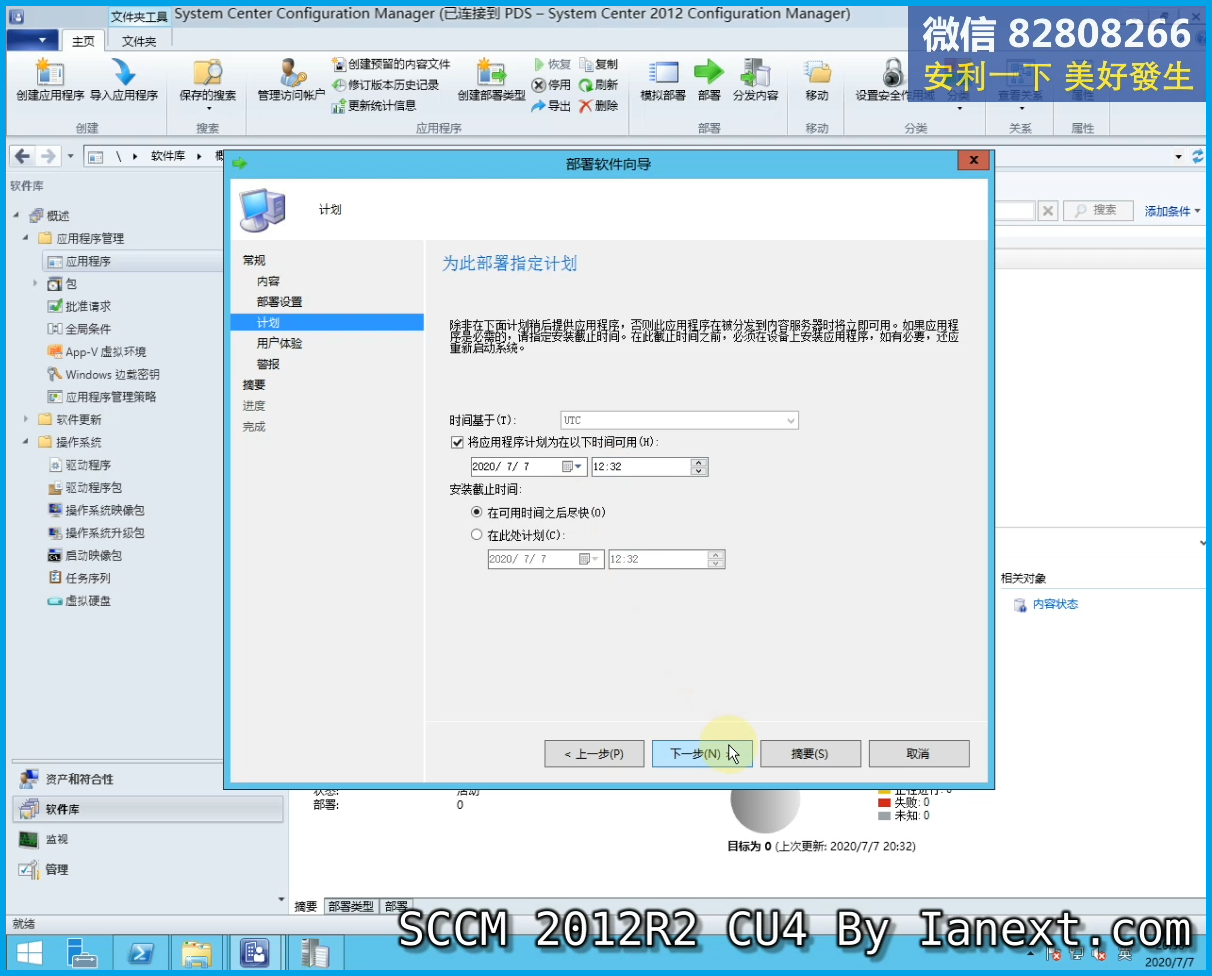The width and height of the screenshot is (1212, 976).
Task: Click the Export (导出) ribbon icon
Action: 551,106
